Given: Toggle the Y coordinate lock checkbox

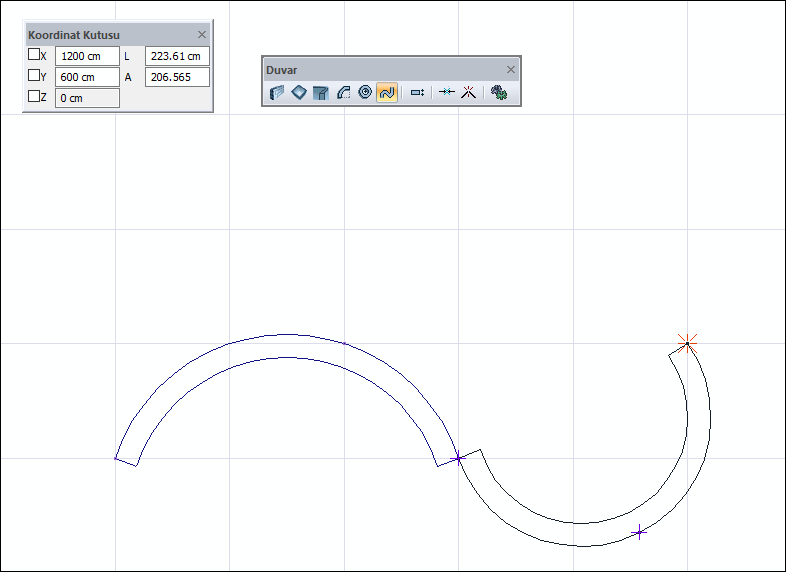Looking at the screenshot, I should click(x=34, y=76).
